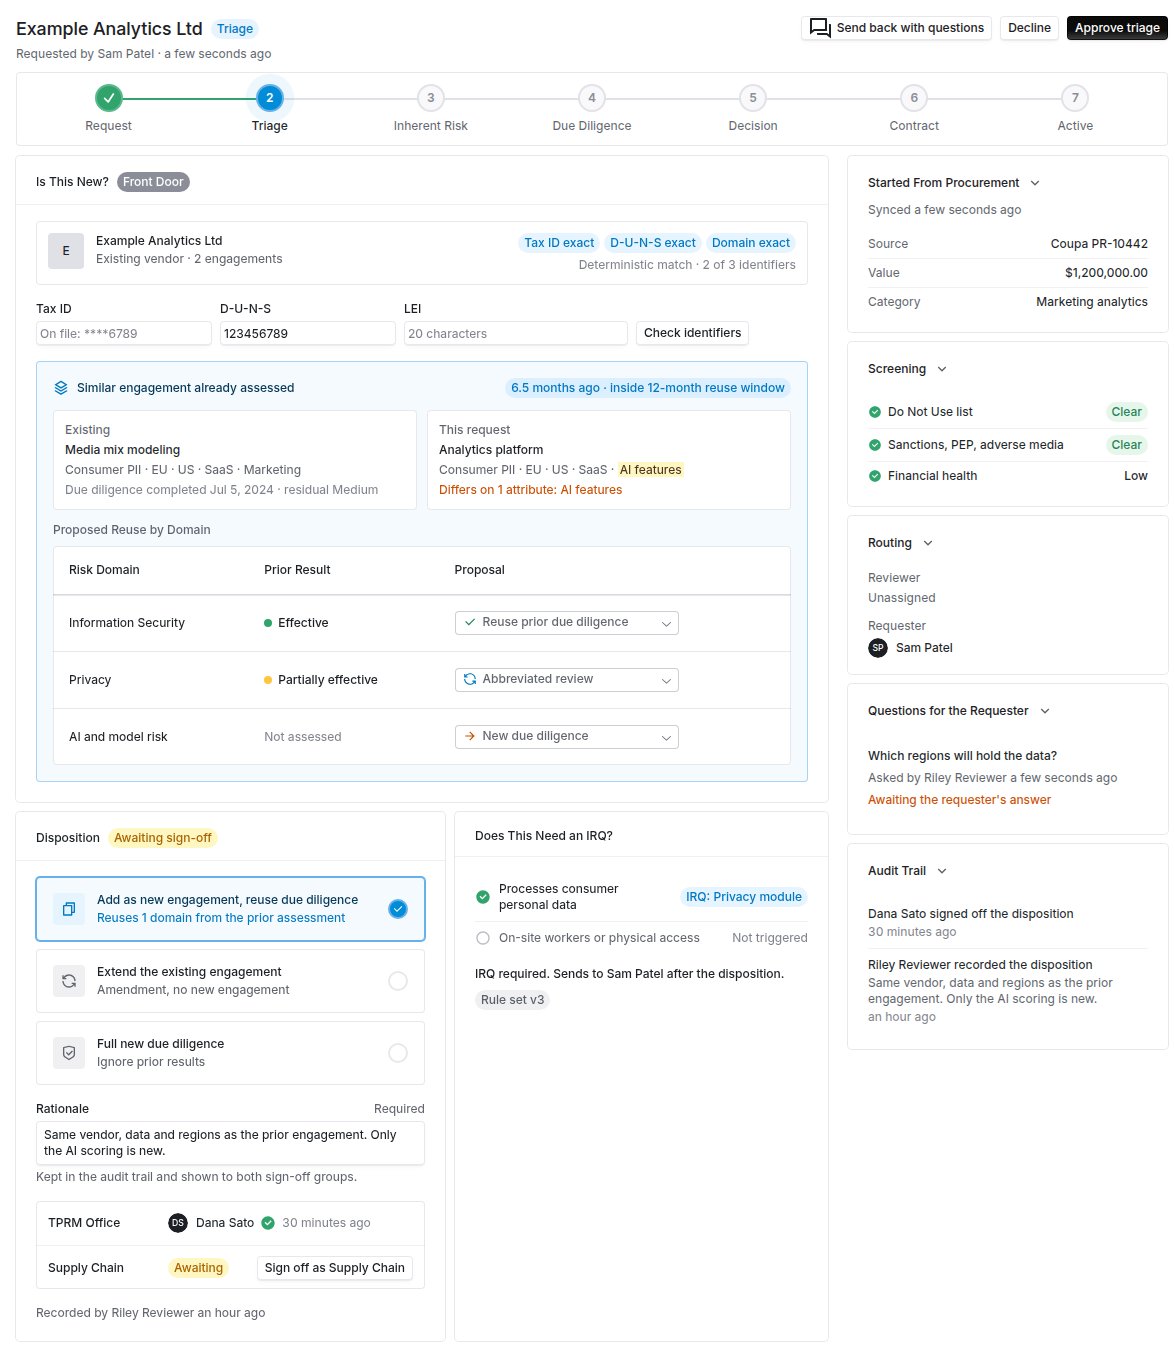Click the green check beside Do Not Use list
Image resolution: width=1175 pixels, height=1345 pixels.
tap(875, 412)
